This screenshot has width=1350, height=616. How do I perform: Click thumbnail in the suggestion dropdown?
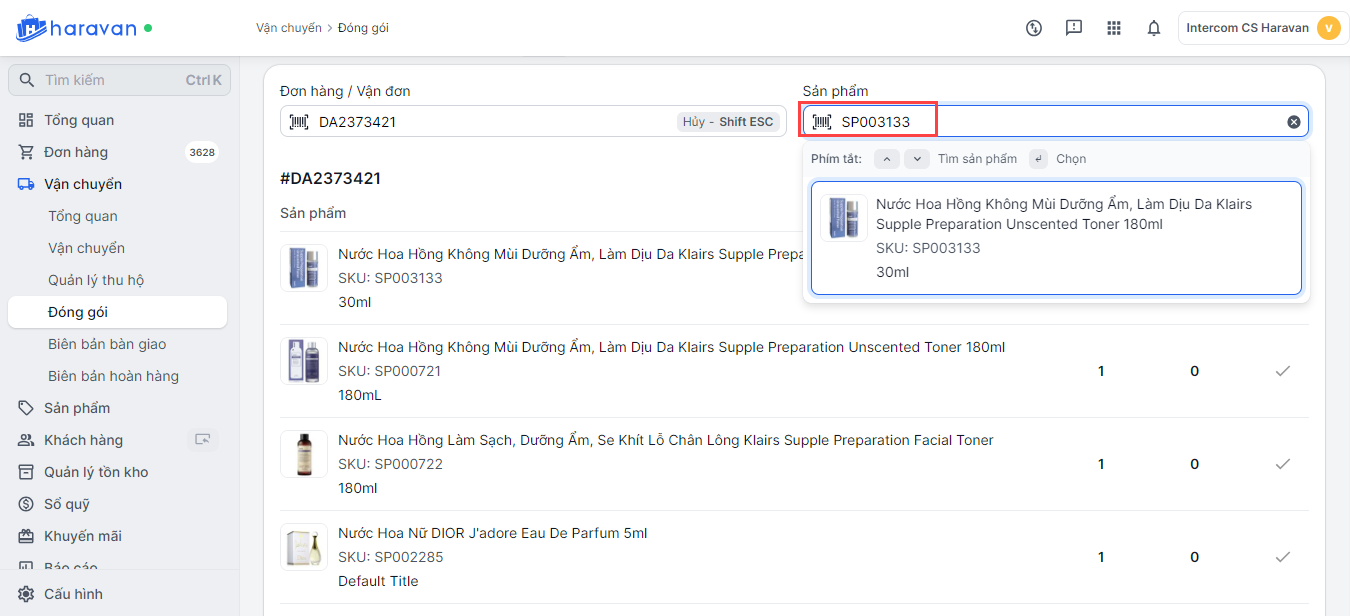click(844, 218)
